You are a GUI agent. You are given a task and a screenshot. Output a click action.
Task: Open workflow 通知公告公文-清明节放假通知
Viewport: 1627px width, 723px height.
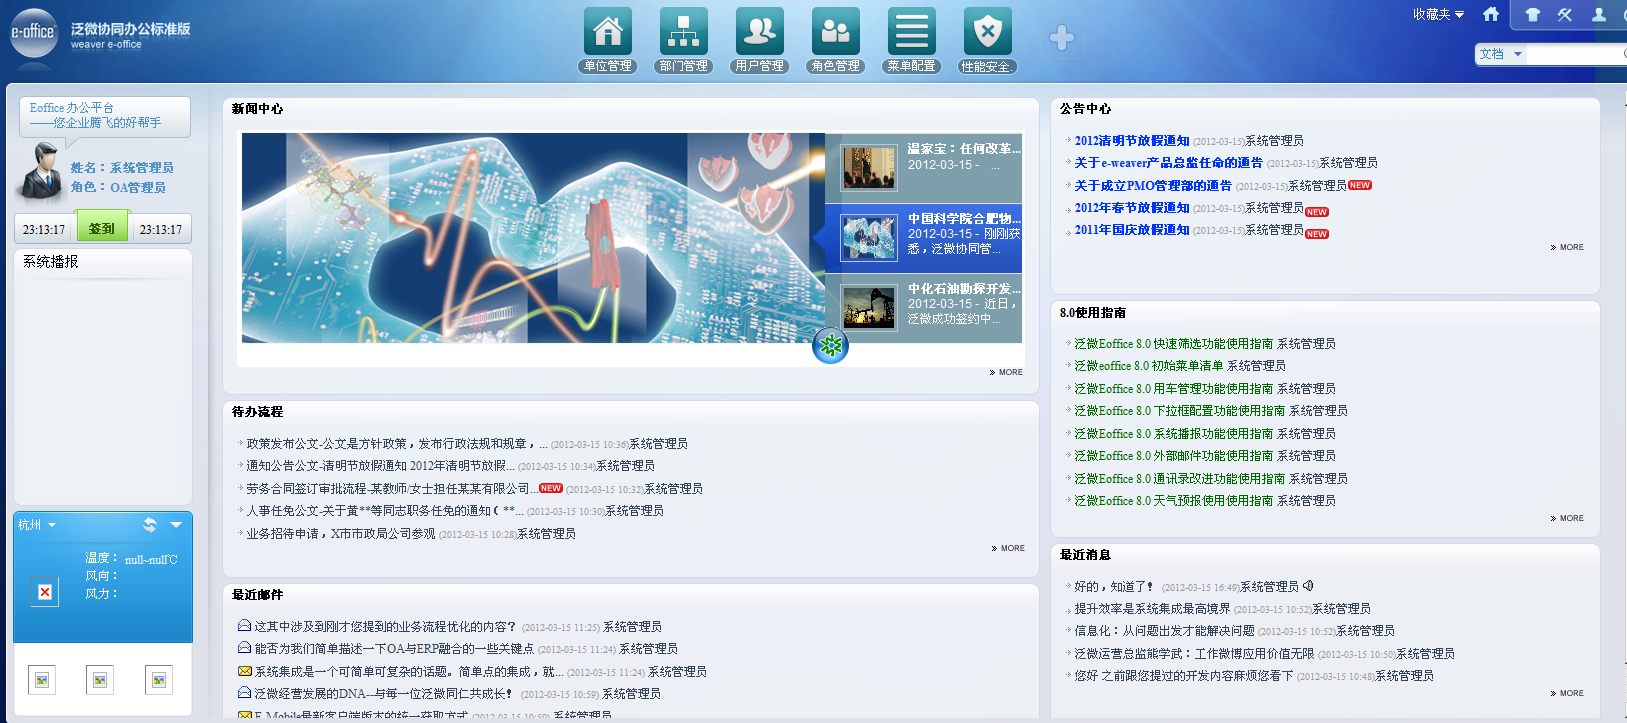coord(381,466)
